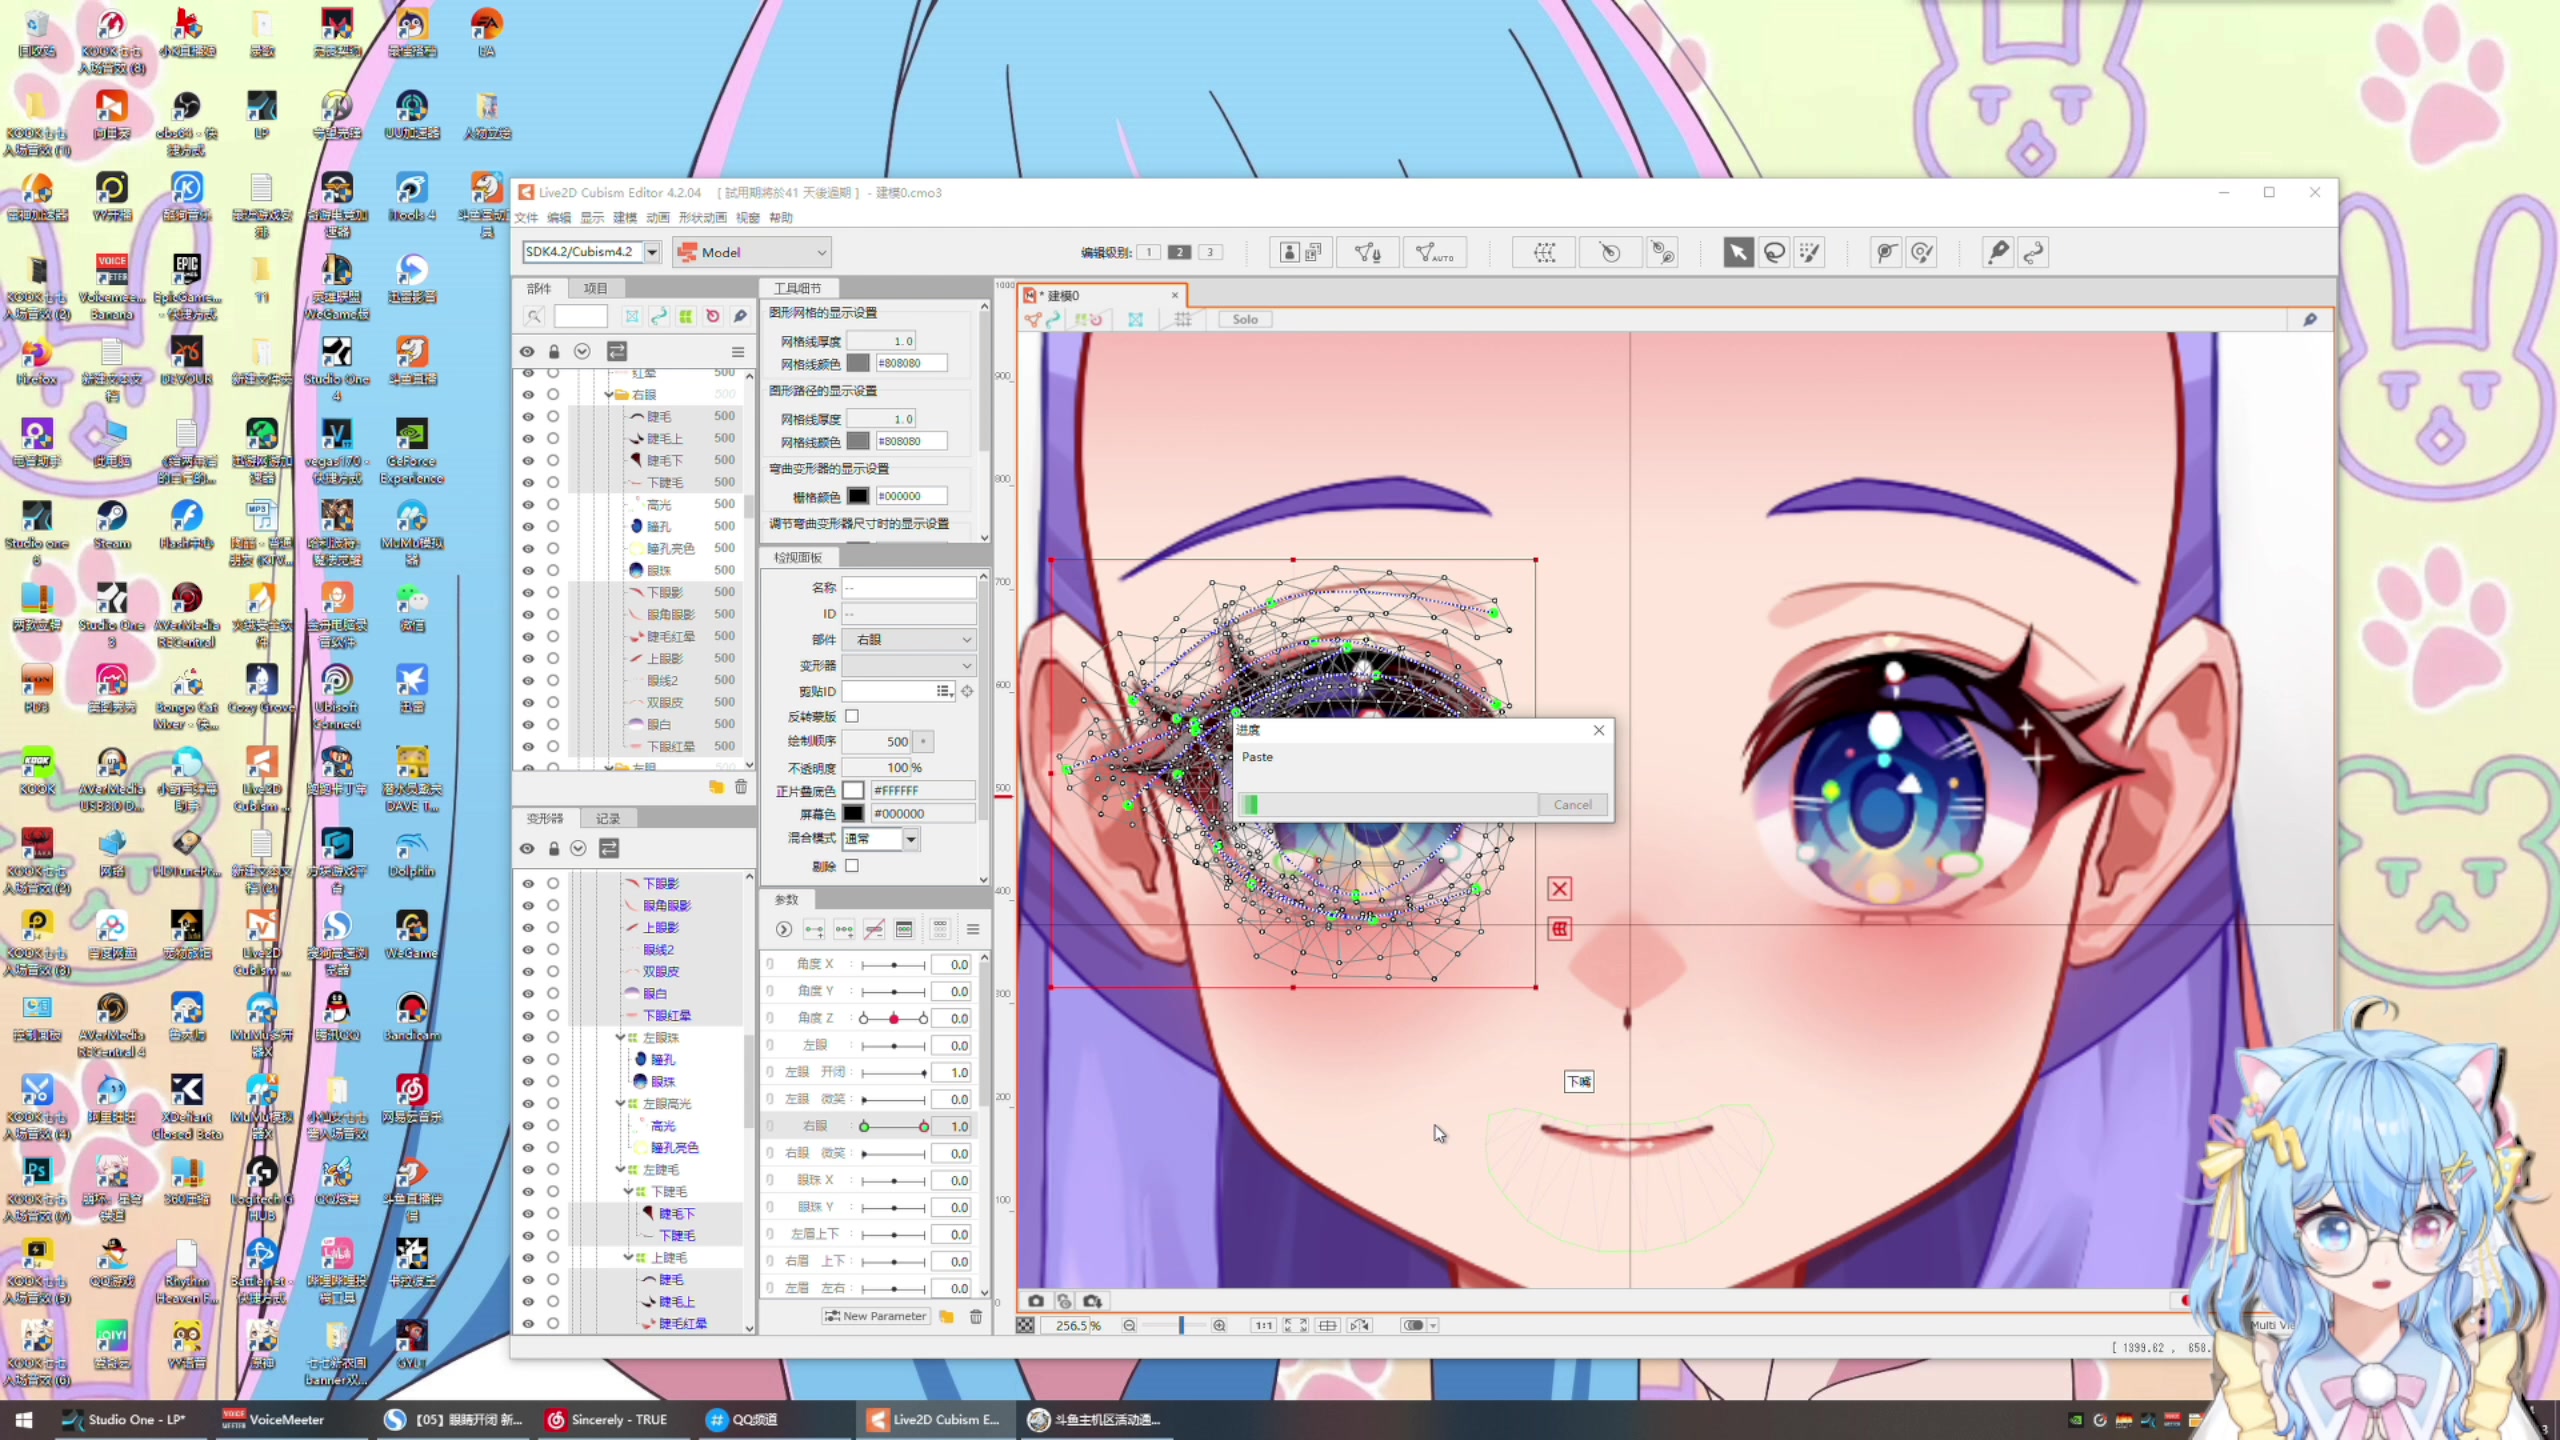Open the manual mesh edit tool
Screen dimensions: 2560x1440
click(1368, 252)
